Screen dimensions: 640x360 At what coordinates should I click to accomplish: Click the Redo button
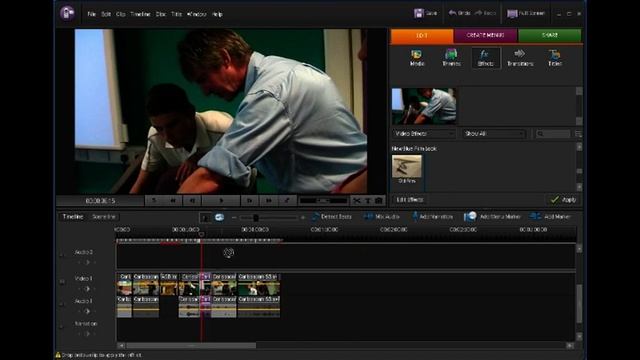(485, 13)
